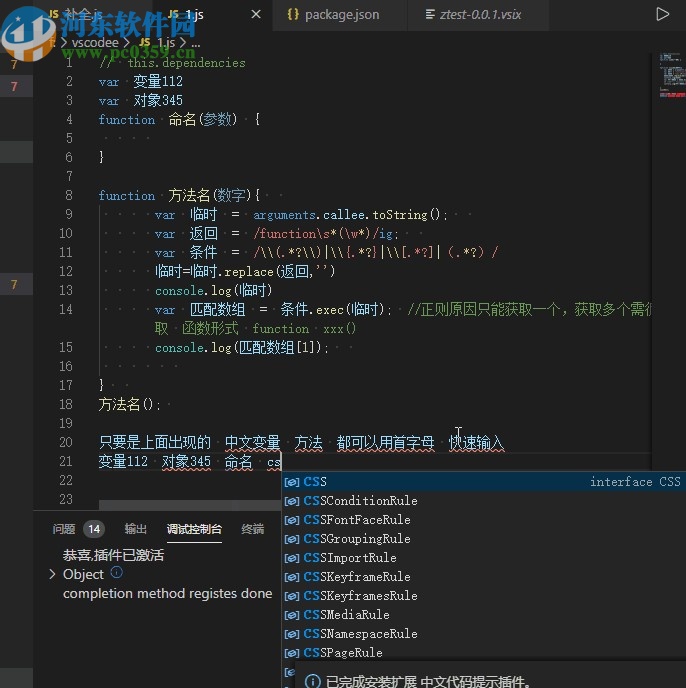This screenshot has width=686, height=688.
Task: Click the file icon on ztest vsix tab
Action: point(430,14)
